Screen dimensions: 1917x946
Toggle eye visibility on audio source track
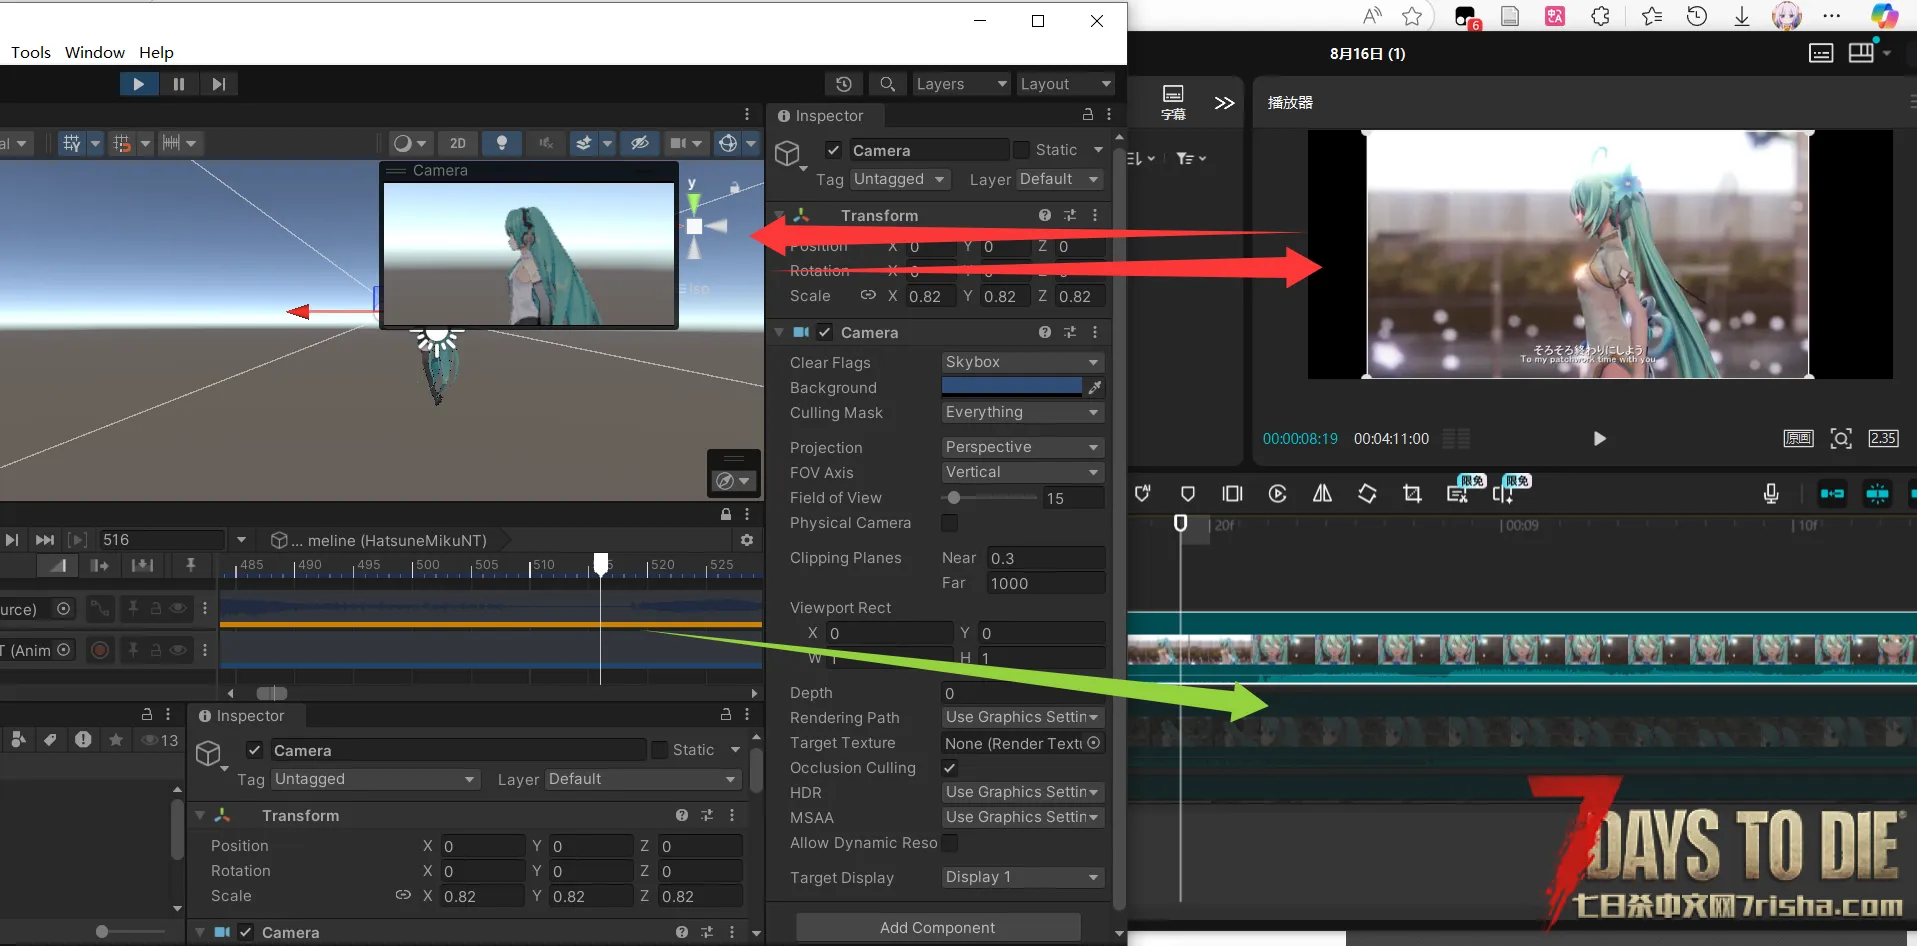point(178,608)
